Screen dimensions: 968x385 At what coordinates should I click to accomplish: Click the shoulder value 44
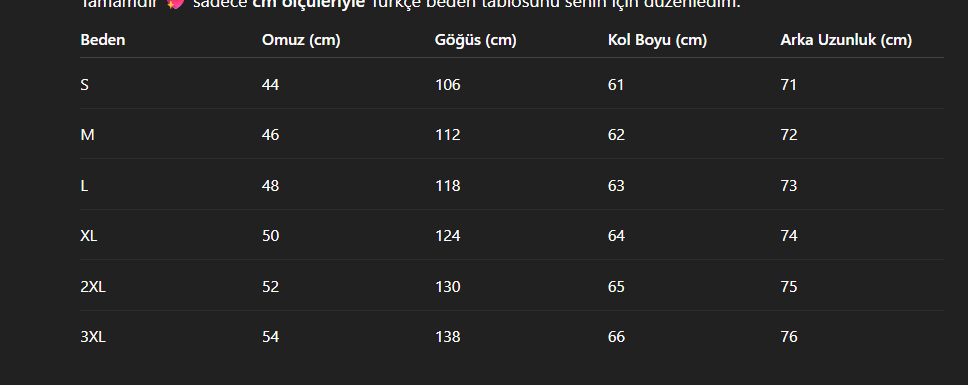(270, 85)
